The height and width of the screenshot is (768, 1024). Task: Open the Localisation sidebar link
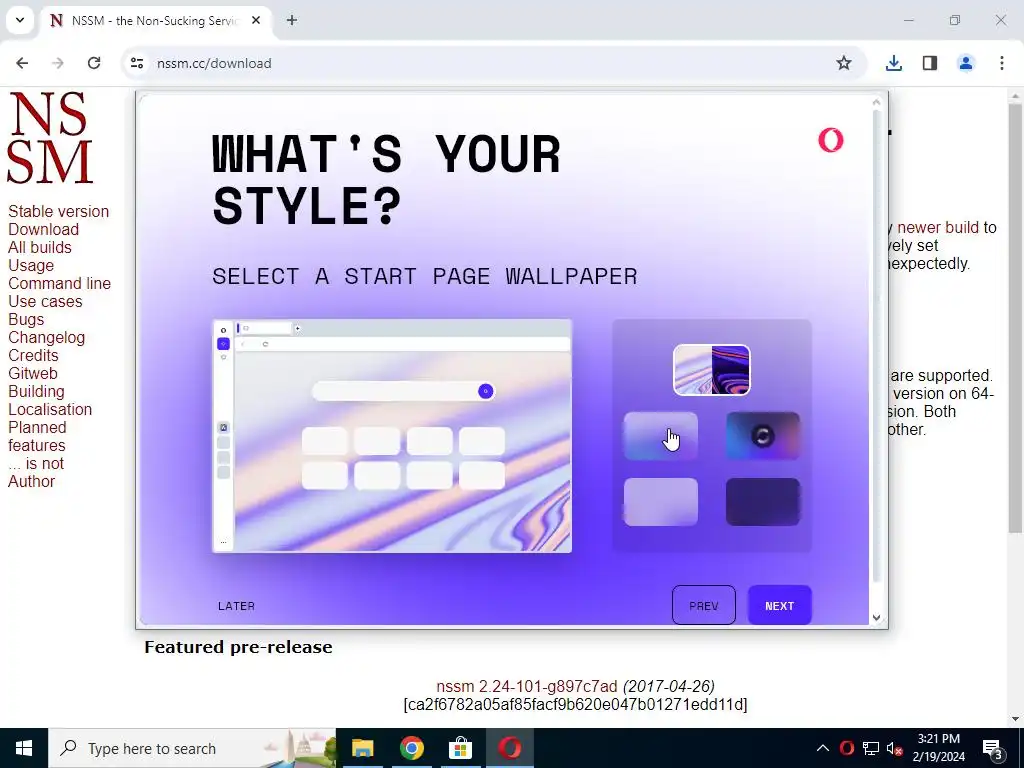pos(50,409)
